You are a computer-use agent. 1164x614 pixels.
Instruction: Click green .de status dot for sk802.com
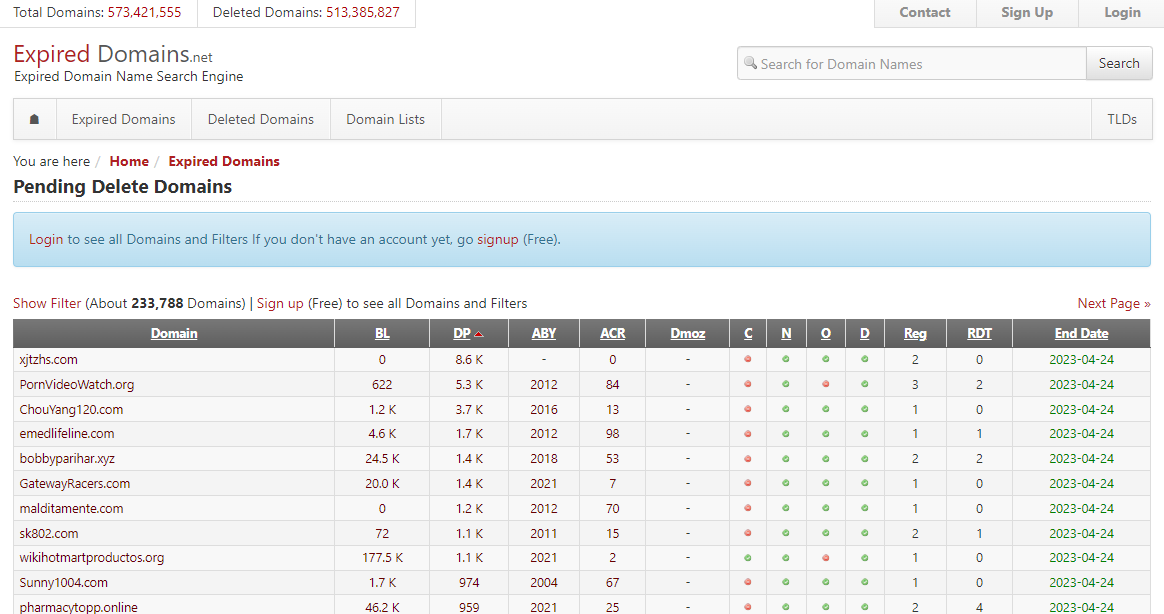click(864, 533)
